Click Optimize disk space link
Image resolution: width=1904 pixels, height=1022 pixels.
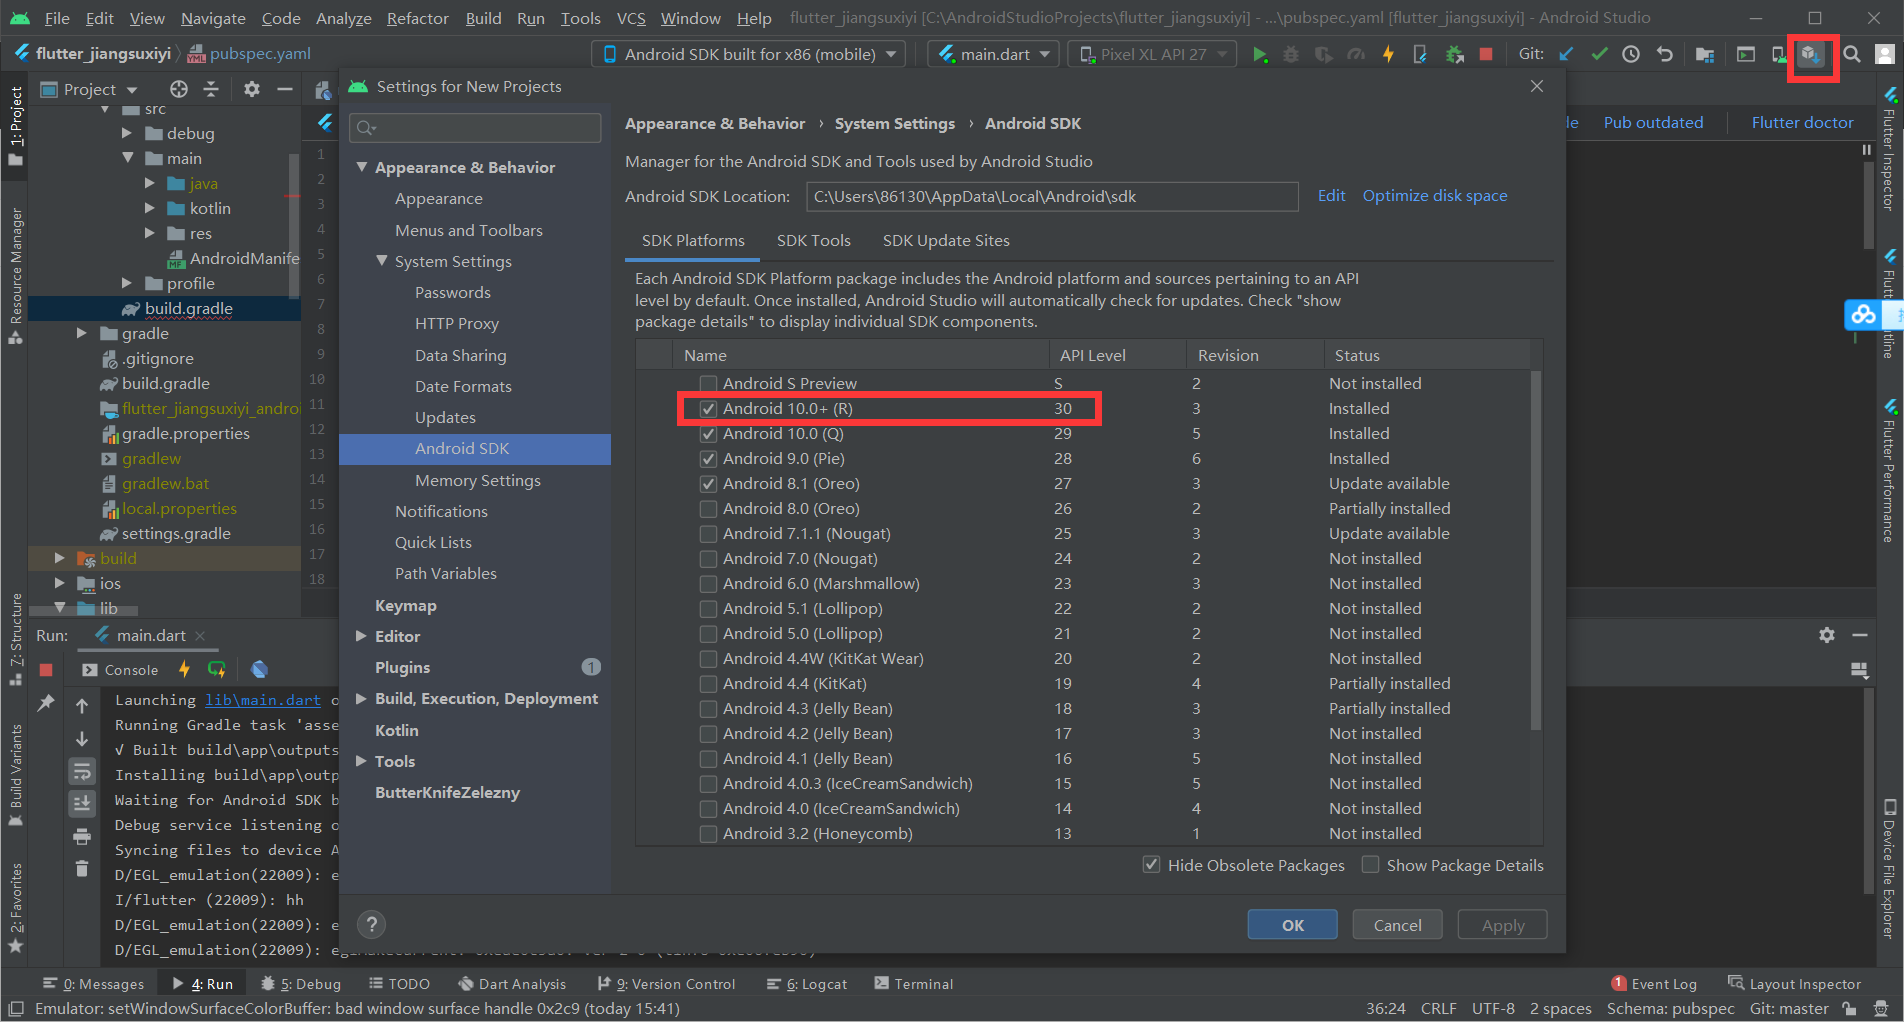tap(1434, 196)
